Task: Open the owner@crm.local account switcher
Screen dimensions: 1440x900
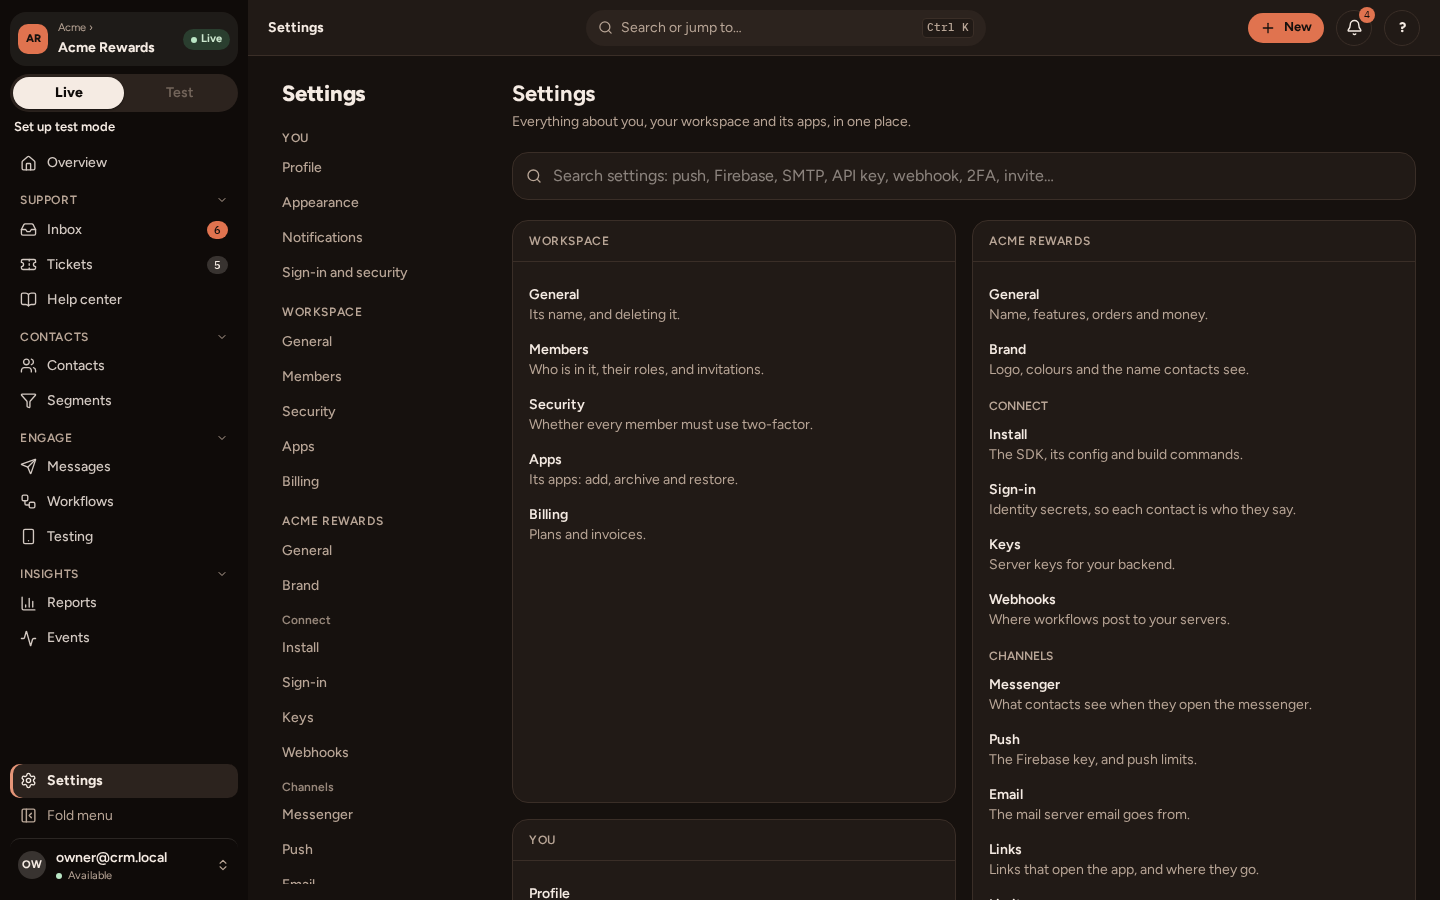Action: click(124, 865)
